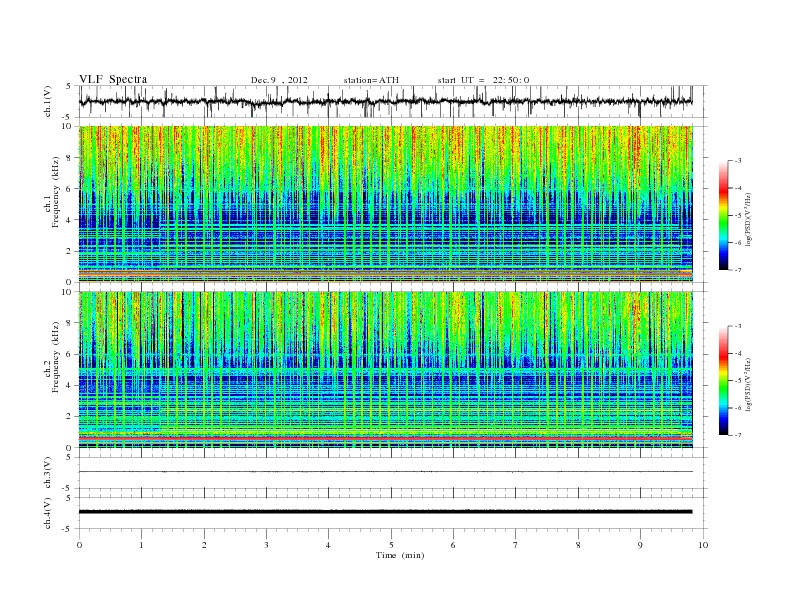Screen dimensions: 792x612
Task: Click the 'station=ATH' label
Action: pyautogui.click(x=371, y=80)
